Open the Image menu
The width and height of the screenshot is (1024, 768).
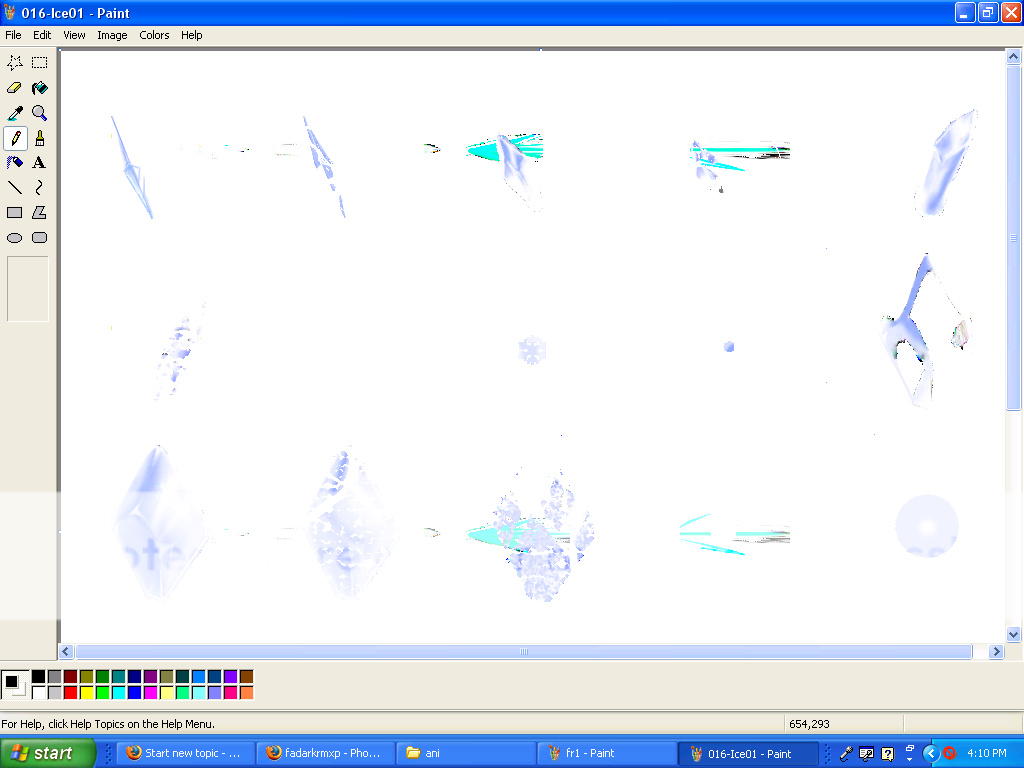coord(112,35)
